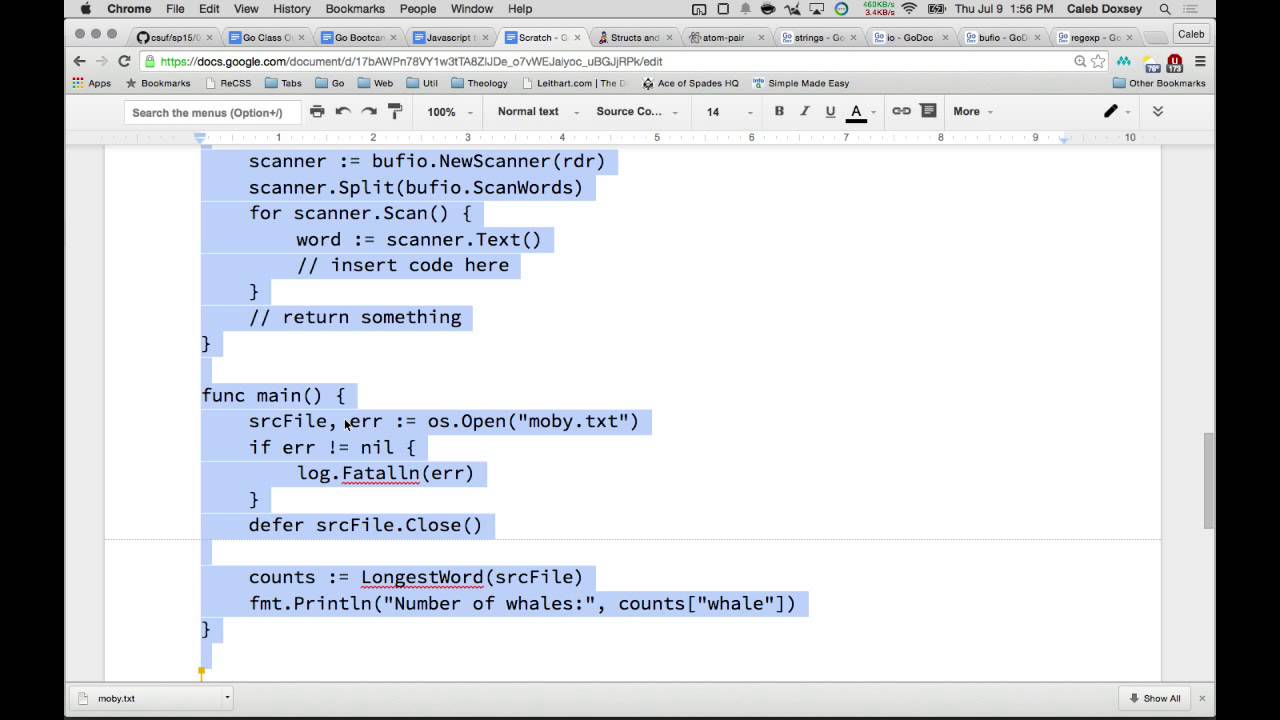The width and height of the screenshot is (1280, 720).
Task: Open the font size 14 dropdown
Action: 729,112
